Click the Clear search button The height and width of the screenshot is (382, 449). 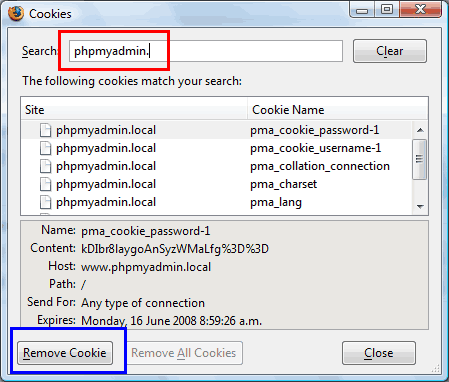[x=390, y=51]
